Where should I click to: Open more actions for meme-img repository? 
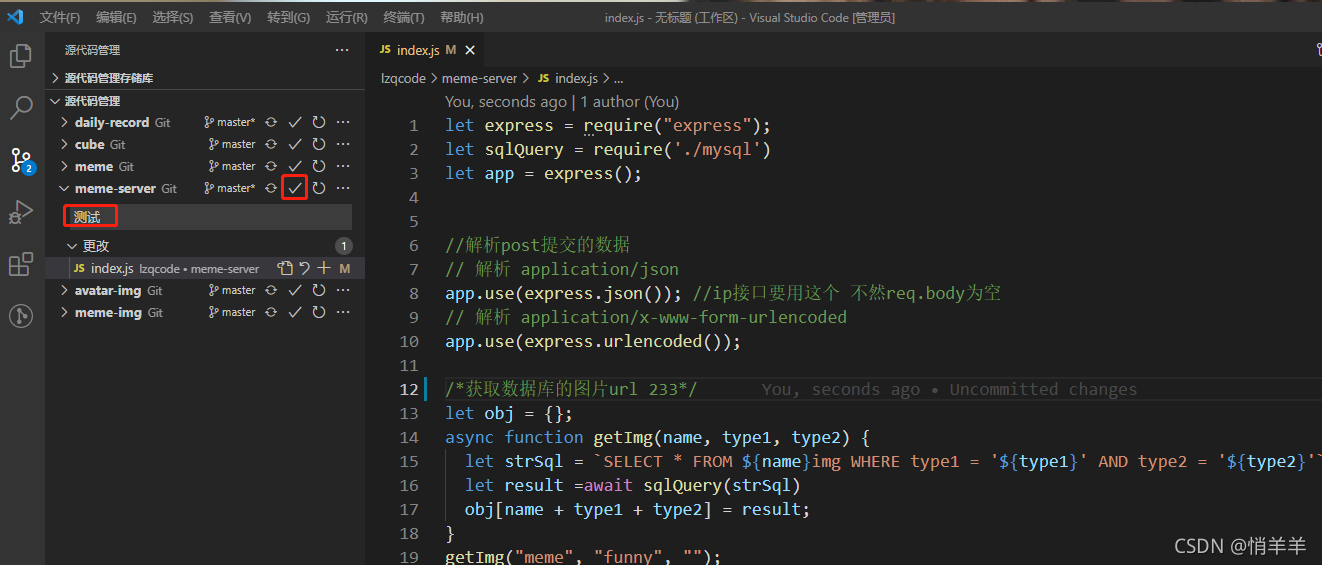tap(343, 312)
